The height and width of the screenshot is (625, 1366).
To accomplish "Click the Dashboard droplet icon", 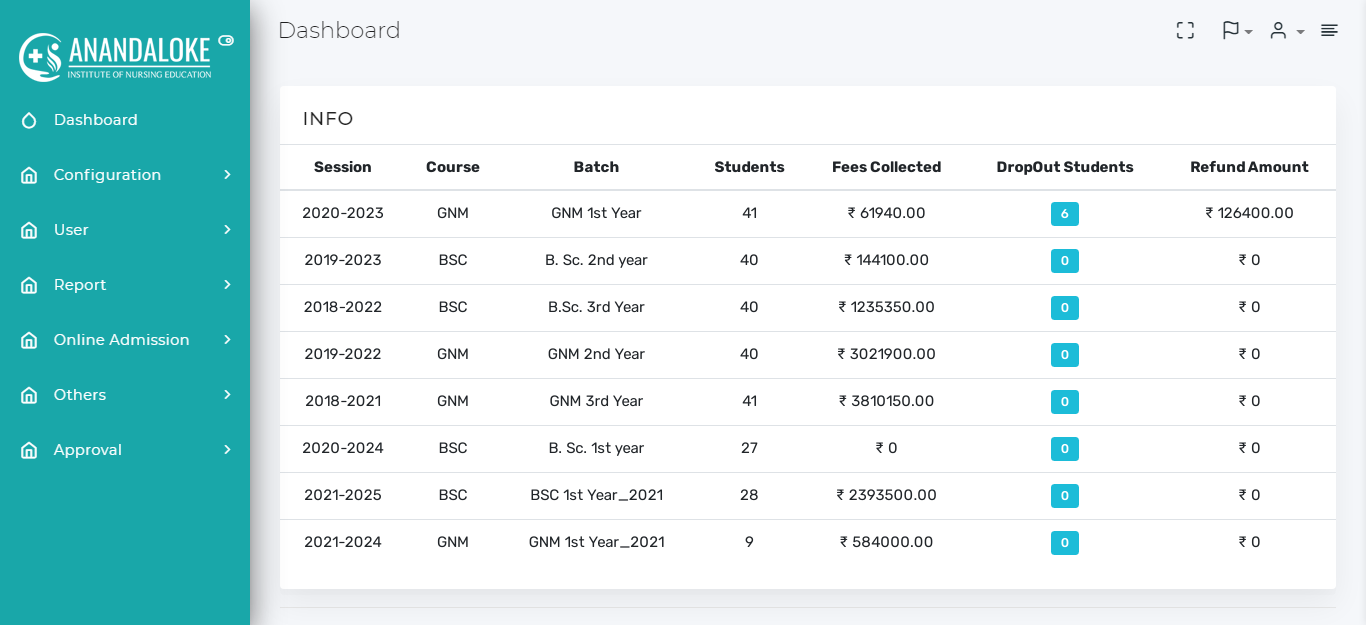I will [x=29, y=120].
